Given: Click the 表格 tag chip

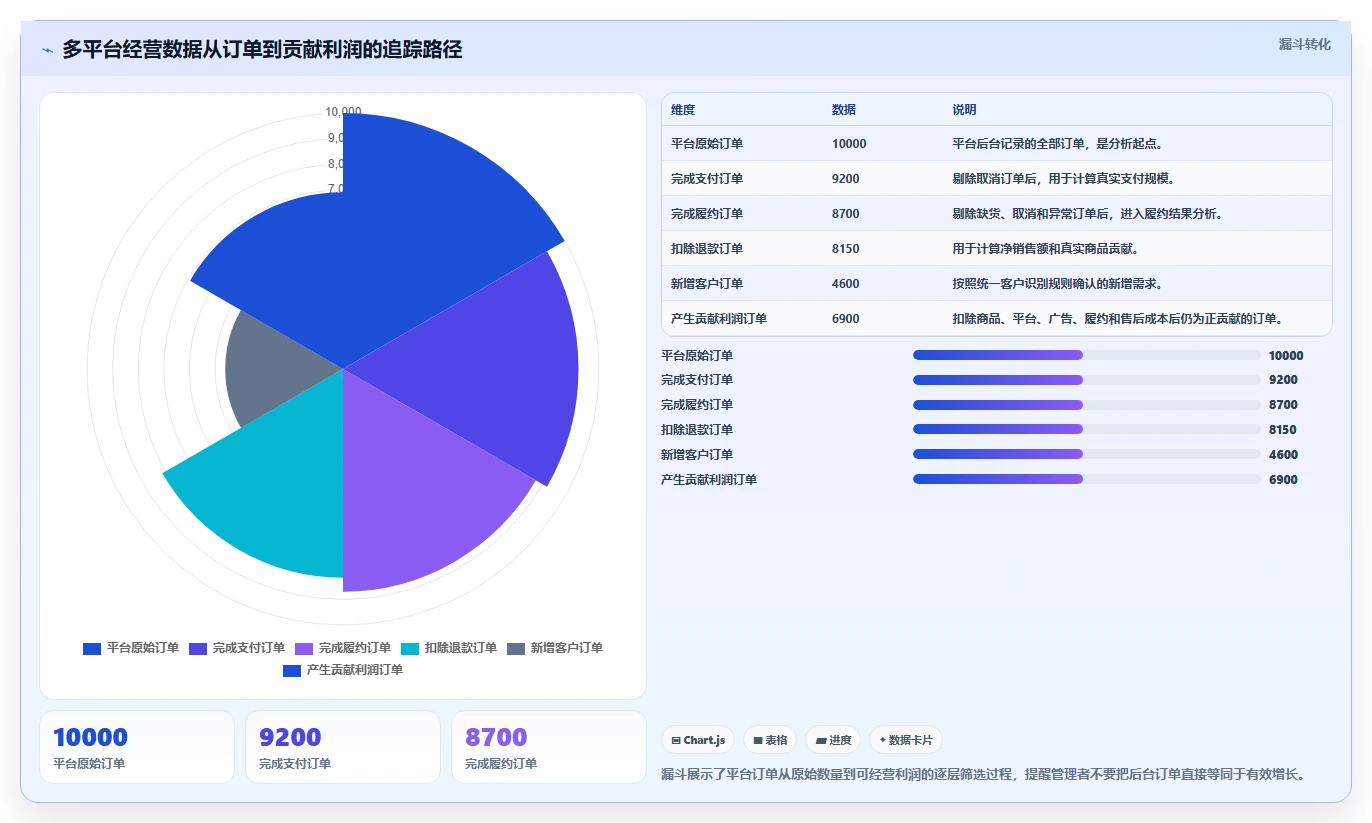Looking at the screenshot, I should (x=770, y=740).
